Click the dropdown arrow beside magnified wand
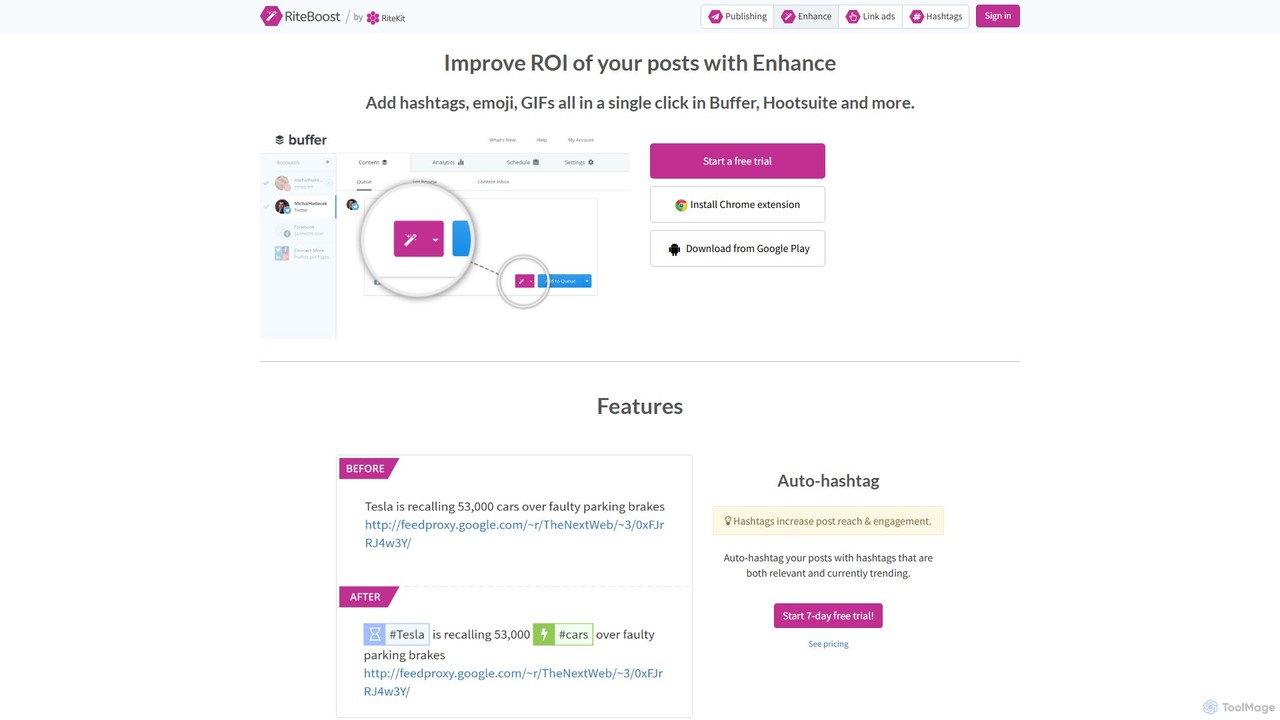The height and width of the screenshot is (720, 1280). point(435,240)
